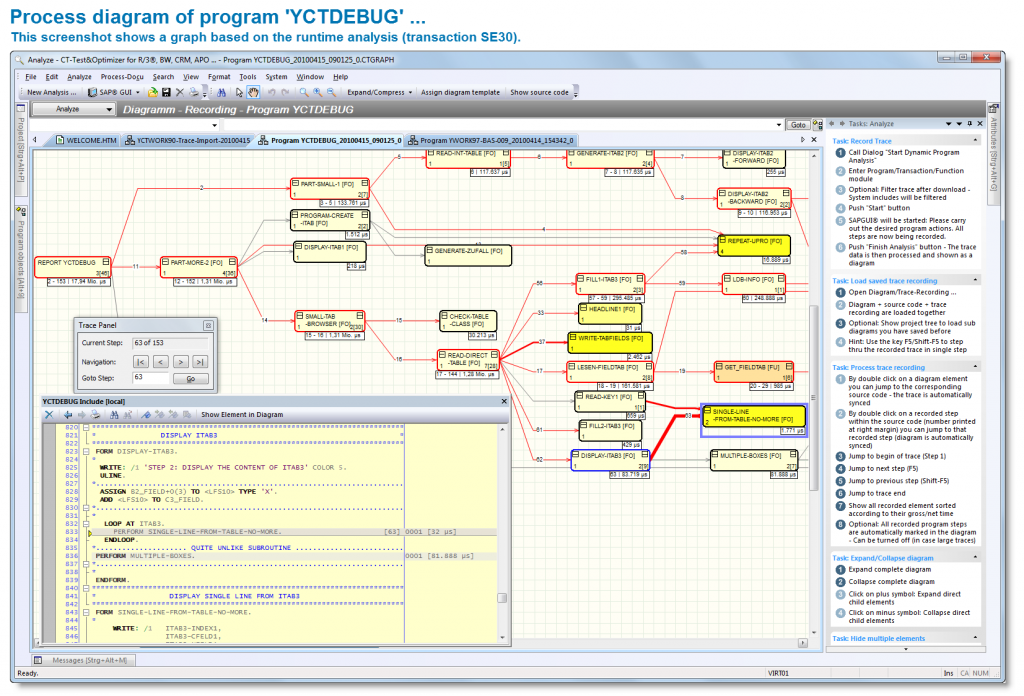
Task: Save the analysis with the disk icon
Action: pos(165,91)
